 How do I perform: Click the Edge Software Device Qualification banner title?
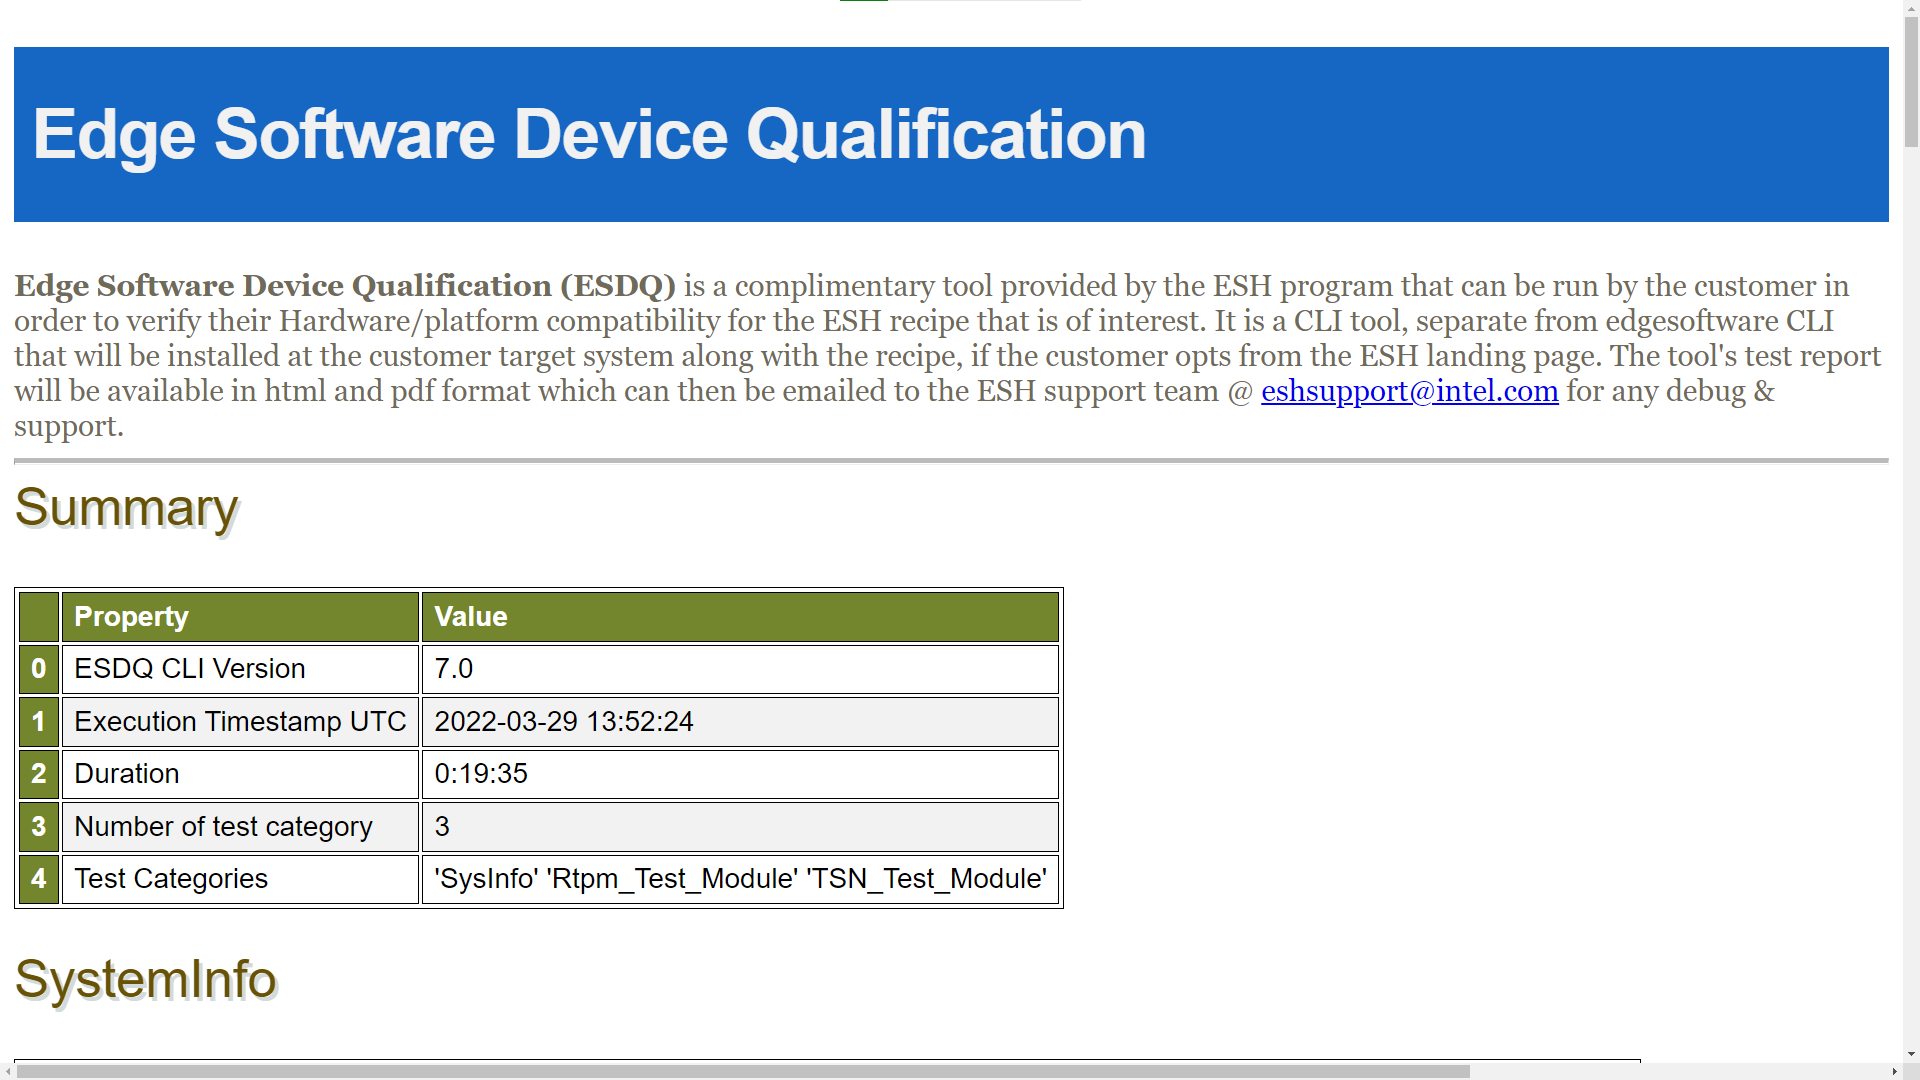pyautogui.click(x=589, y=135)
